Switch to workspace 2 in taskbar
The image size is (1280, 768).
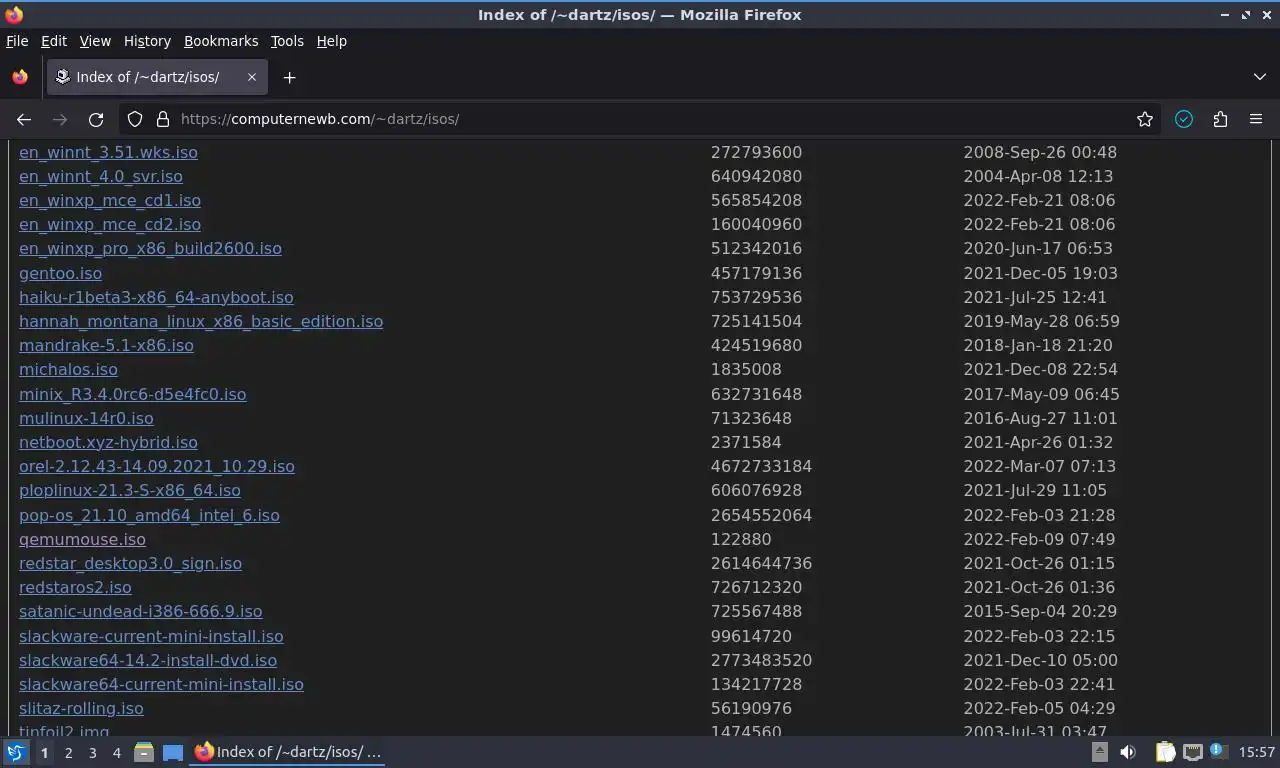click(x=69, y=752)
